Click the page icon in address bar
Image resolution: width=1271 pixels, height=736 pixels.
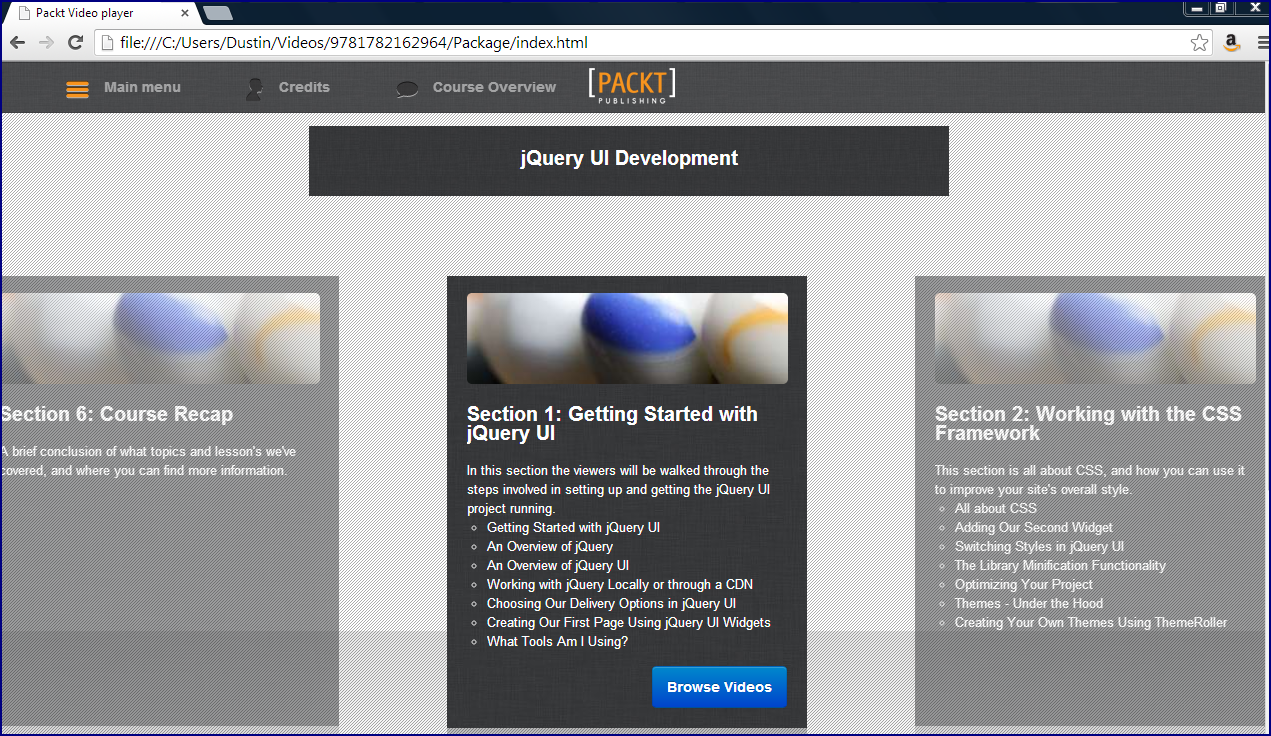[107, 42]
